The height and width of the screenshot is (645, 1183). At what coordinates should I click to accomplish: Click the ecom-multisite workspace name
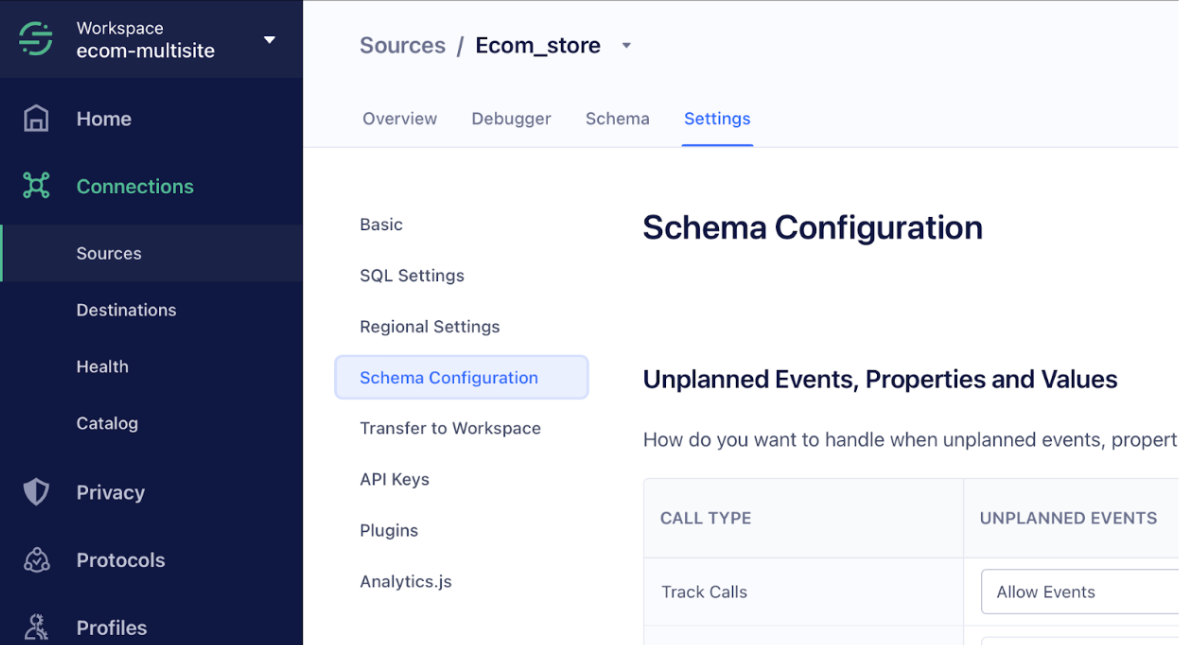pos(145,51)
